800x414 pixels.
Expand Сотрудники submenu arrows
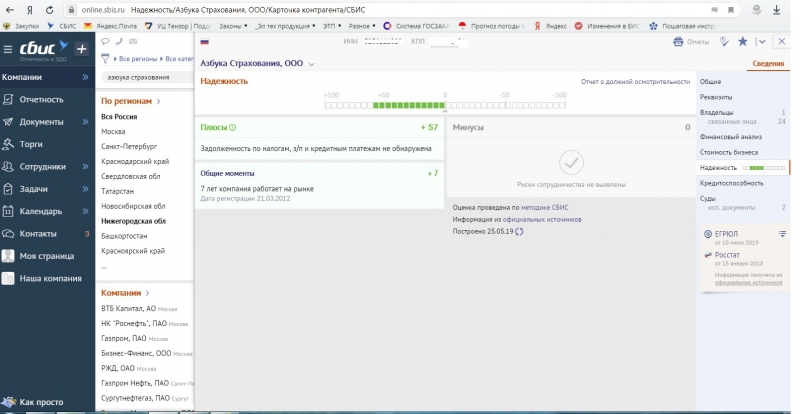point(85,167)
